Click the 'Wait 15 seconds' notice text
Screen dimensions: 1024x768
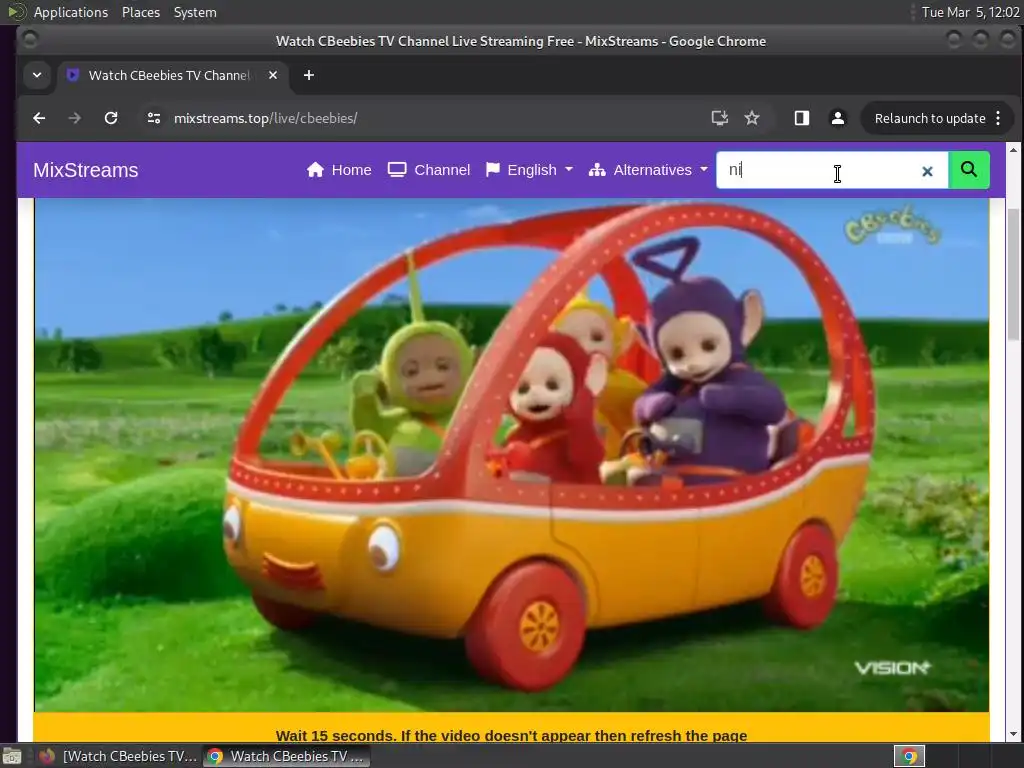tap(511, 735)
